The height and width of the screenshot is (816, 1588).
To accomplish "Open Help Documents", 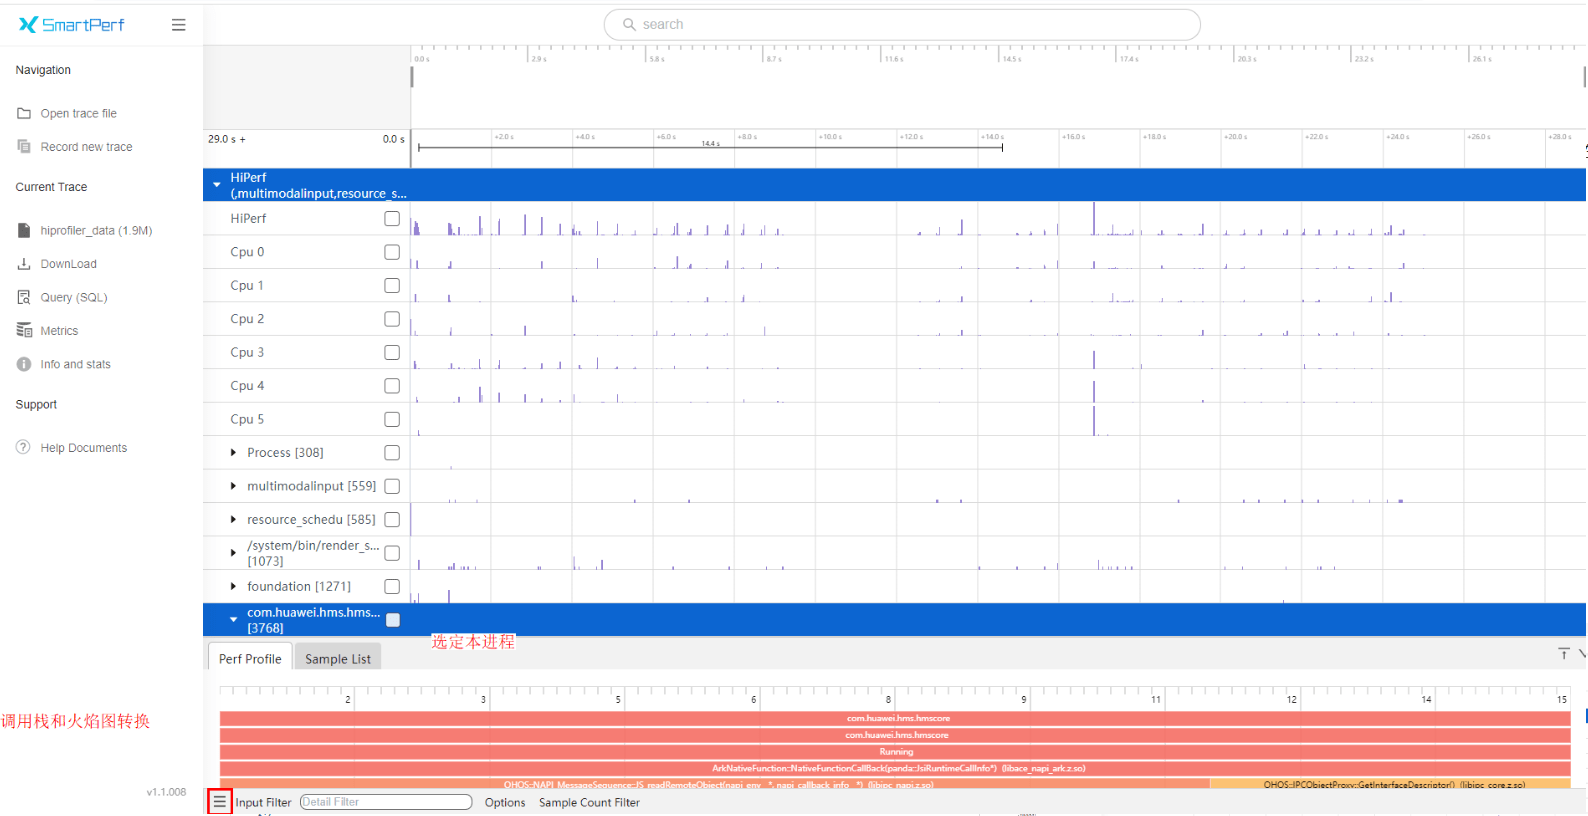I will (x=84, y=448).
